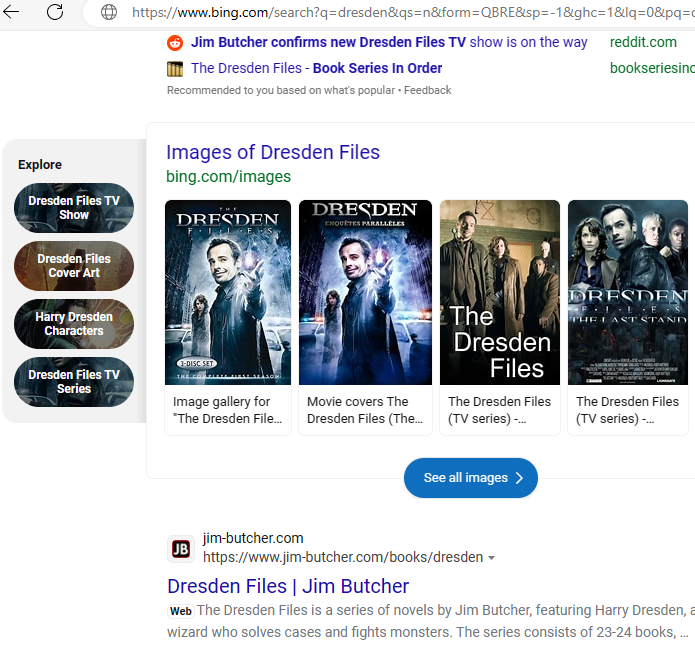Reload the page with the refresh icon
This screenshot has height=650, width=695.
pyautogui.click(x=55, y=12)
